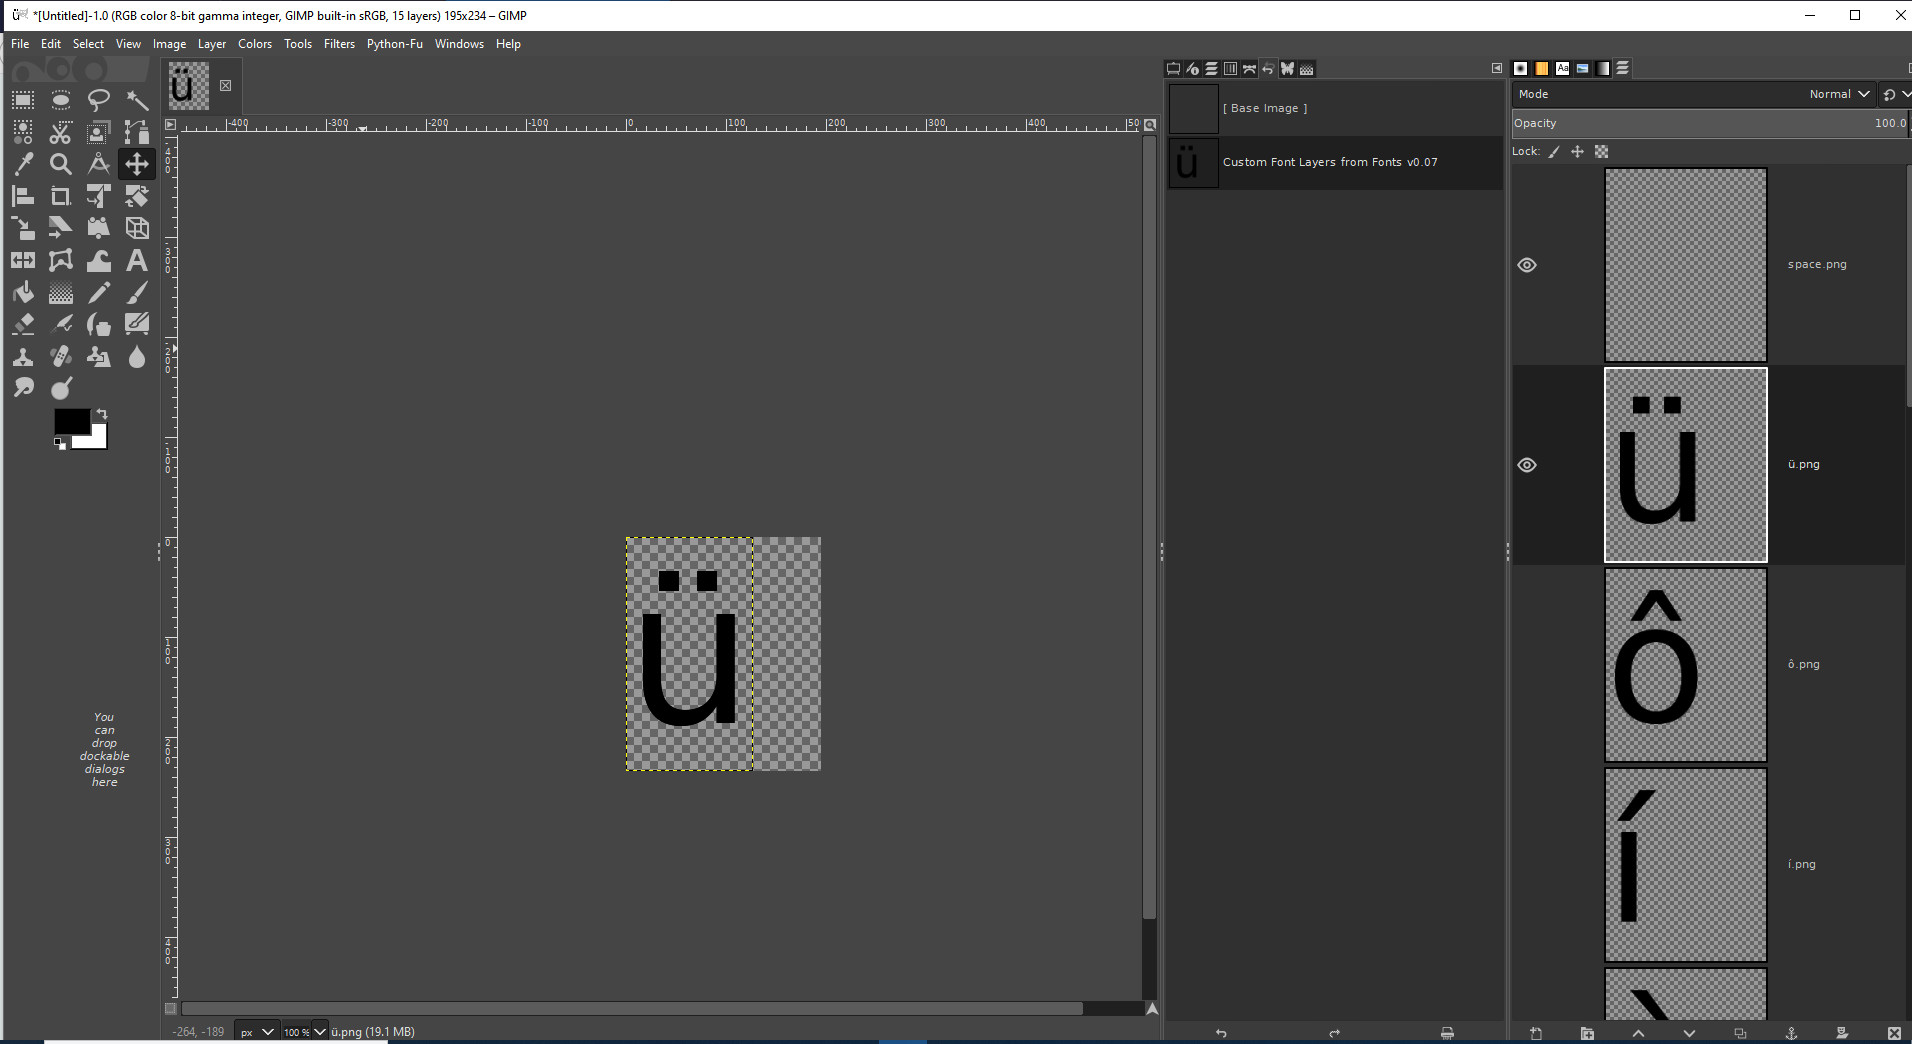The width and height of the screenshot is (1912, 1044).
Task: Swap foreground and background colors
Action: point(101,413)
